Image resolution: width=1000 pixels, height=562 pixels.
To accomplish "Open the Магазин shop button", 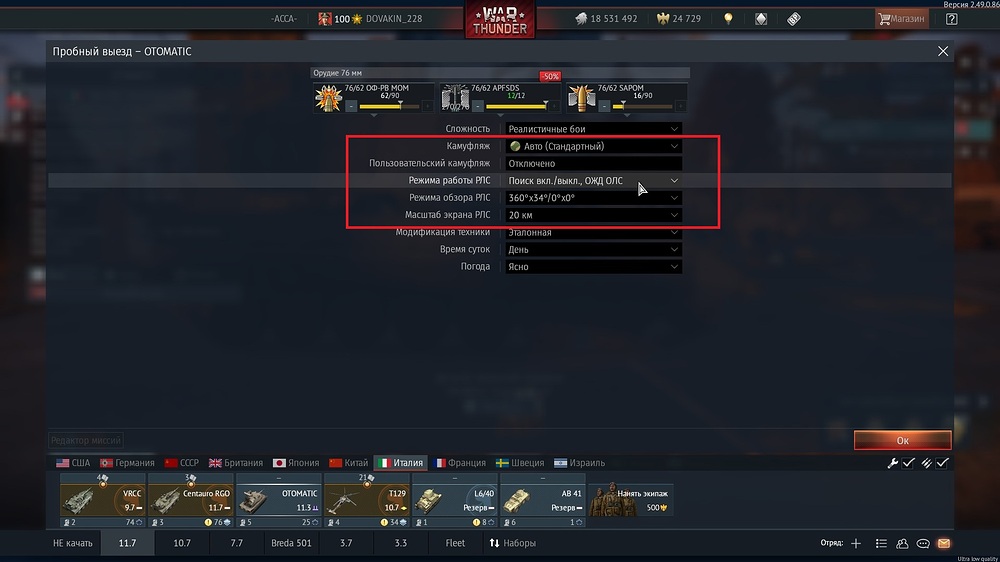I will (901, 19).
